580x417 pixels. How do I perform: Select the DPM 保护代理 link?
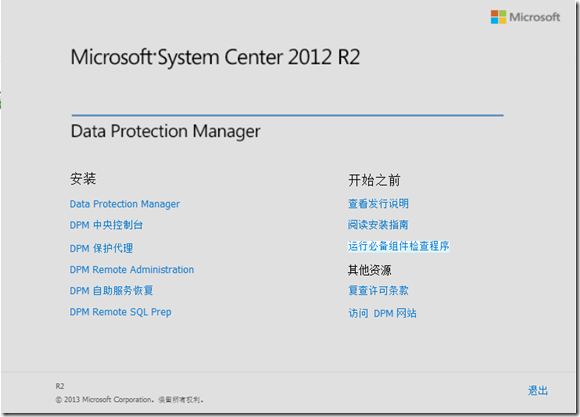click(x=101, y=248)
